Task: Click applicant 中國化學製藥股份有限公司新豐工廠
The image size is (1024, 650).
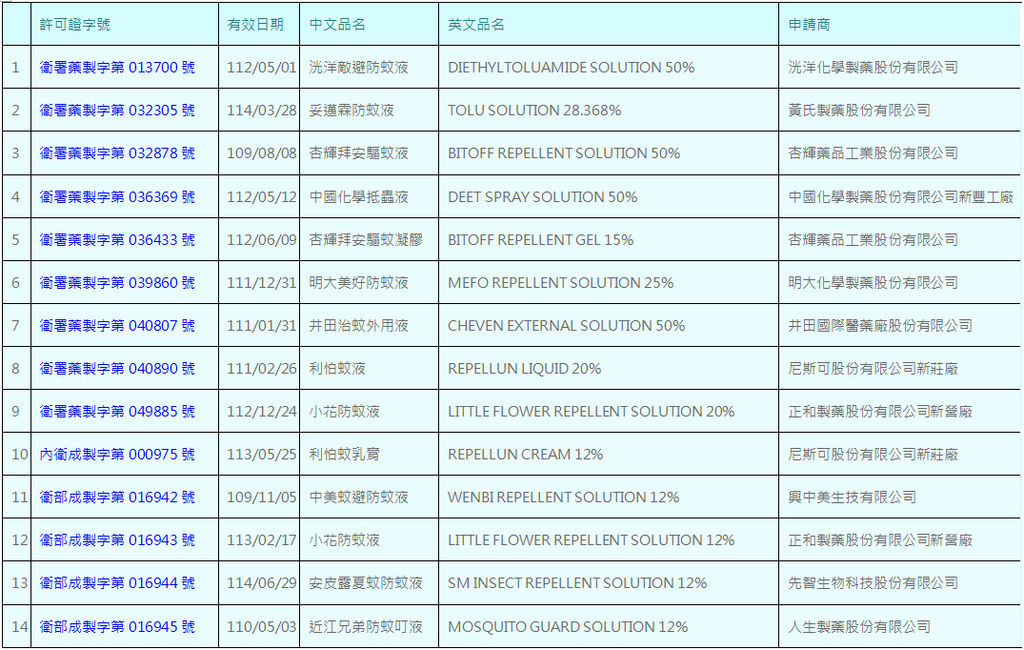Action: click(901, 197)
